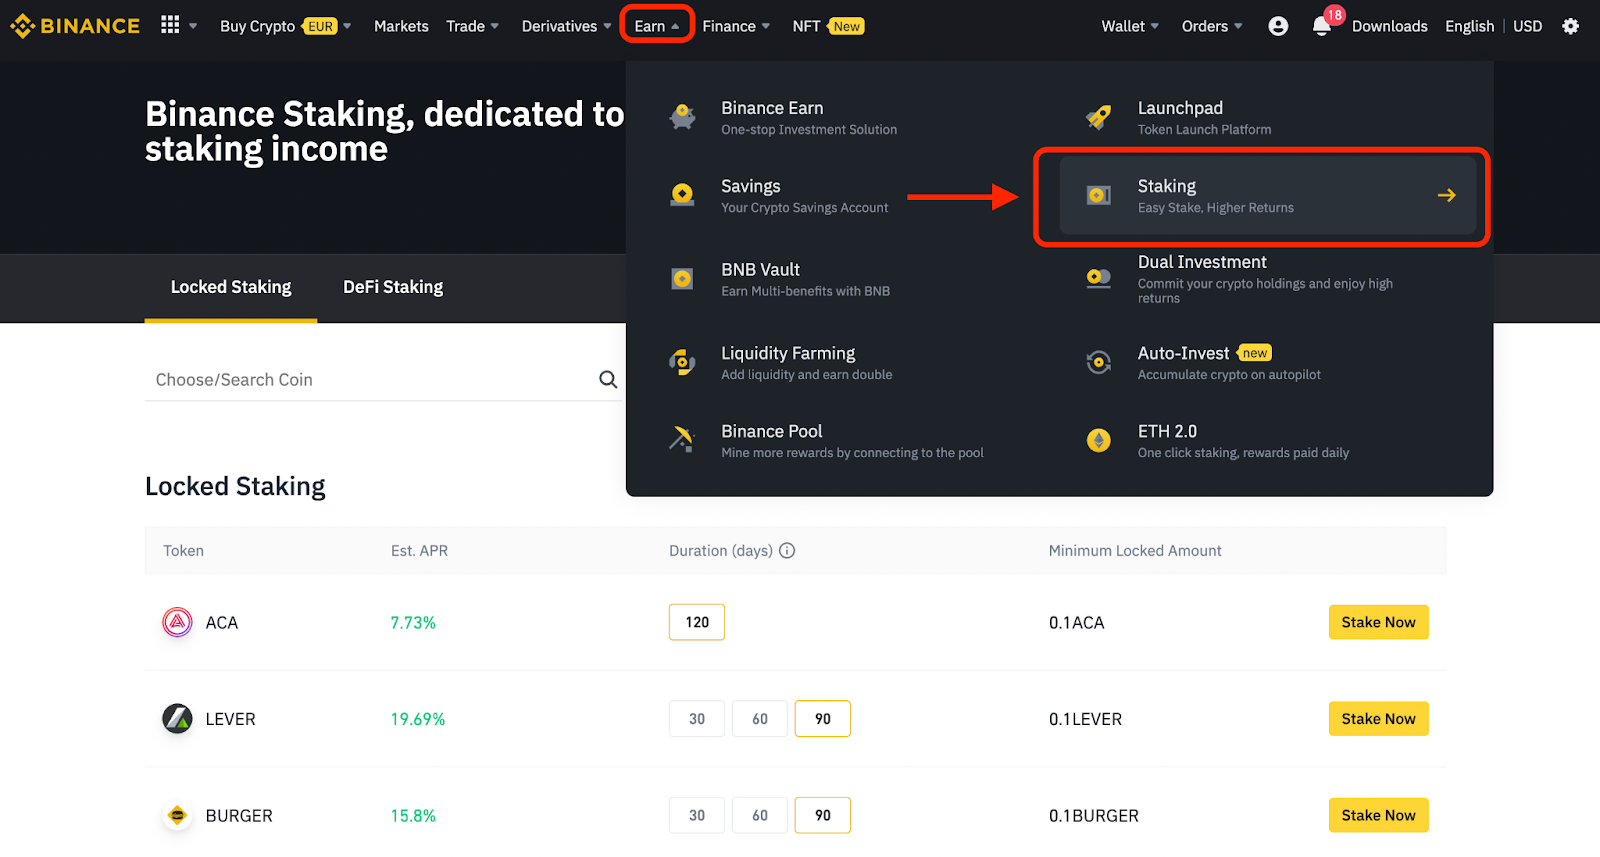Click the magnifier search icon in coin search
The height and width of the screenshot is (857, 1600).
pos(608,379)
